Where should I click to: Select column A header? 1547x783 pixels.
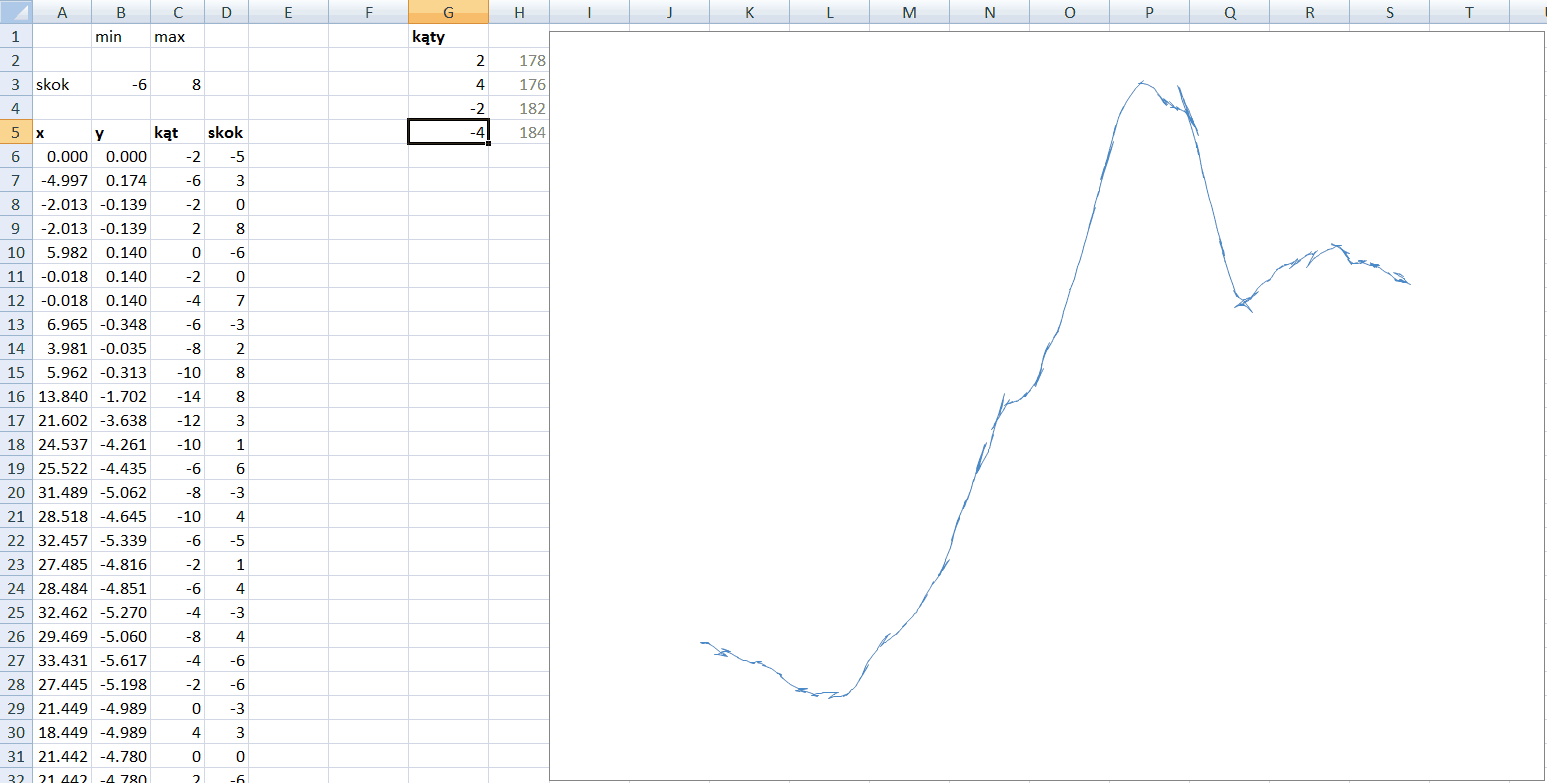pos(62,12)
